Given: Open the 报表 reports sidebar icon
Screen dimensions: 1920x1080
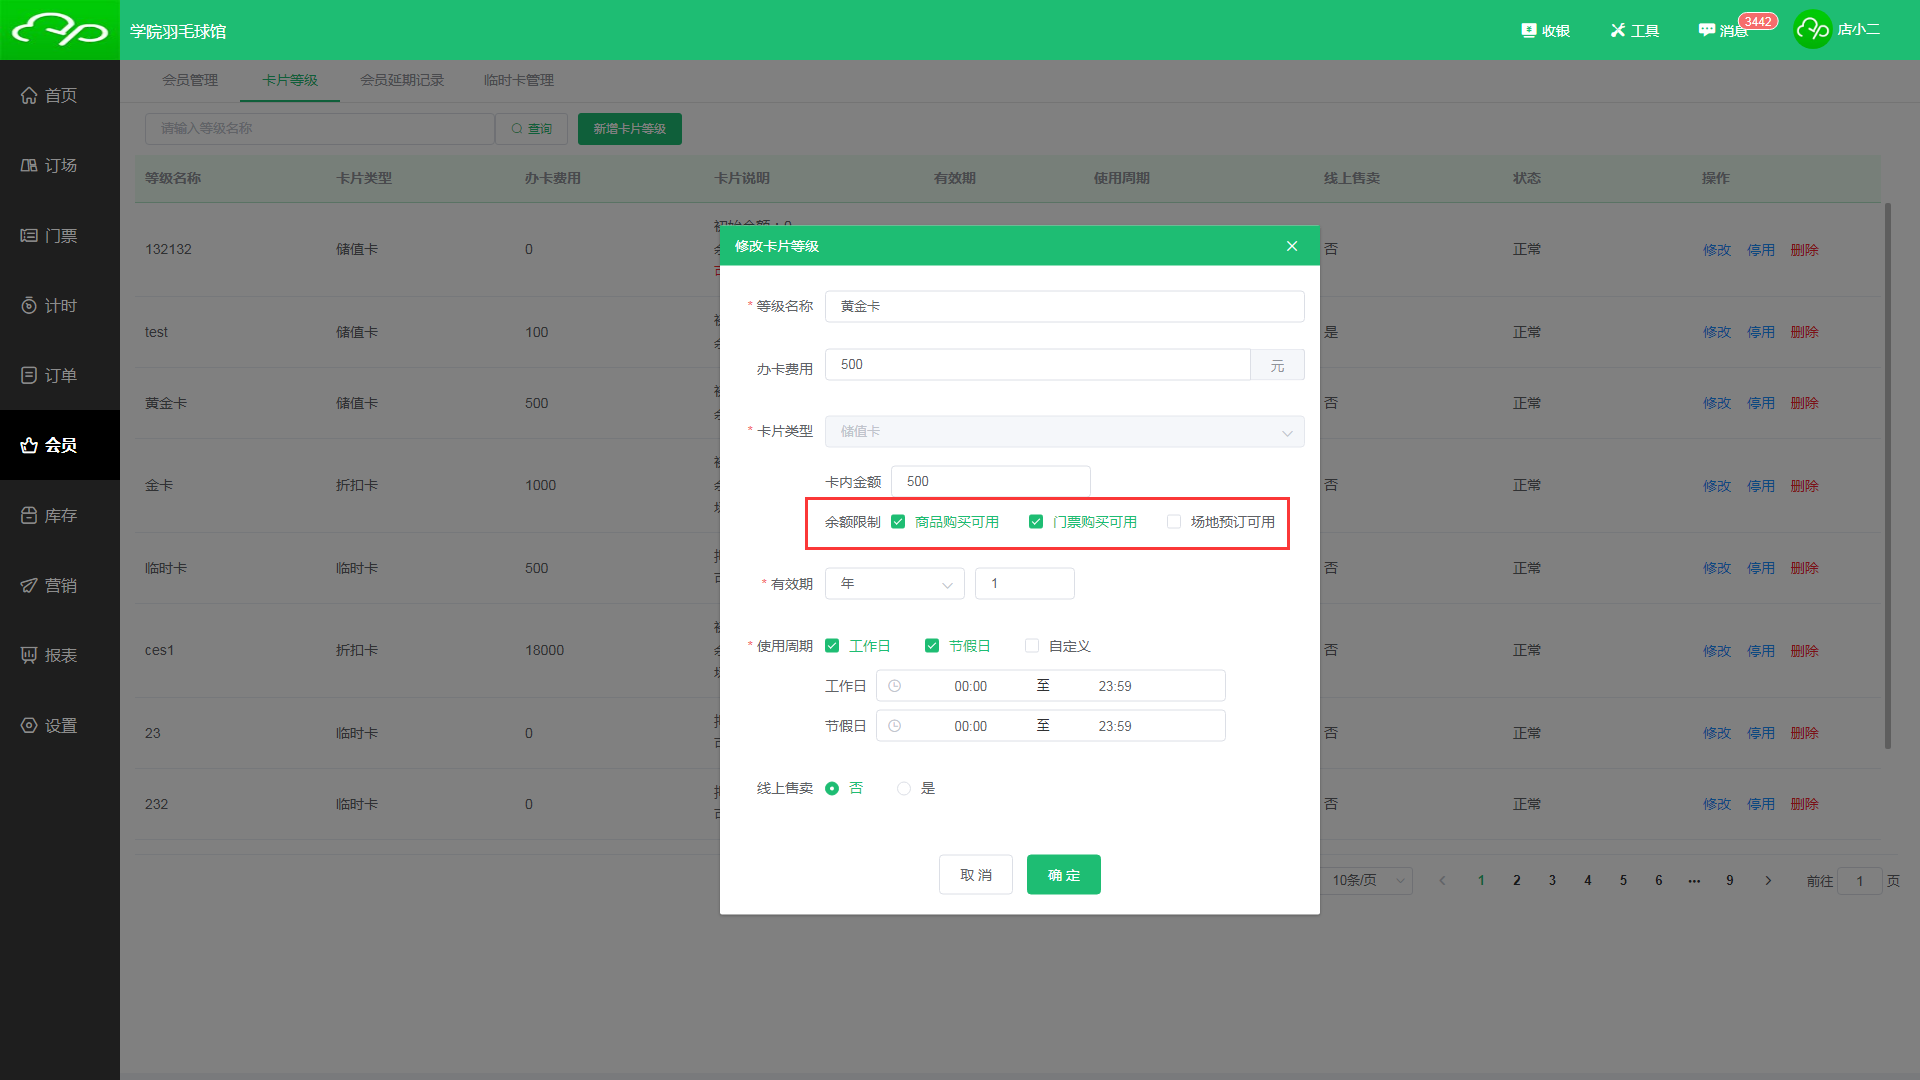Looking at the screenshot, I should coord(30,655).
